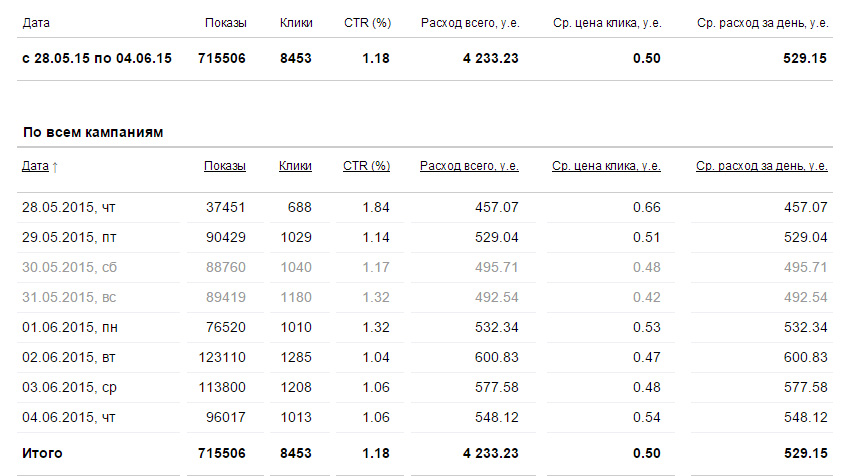This screenshot has height=476, width=843.
Task: Sort by Ср. цена клика link
Action: 606,166
